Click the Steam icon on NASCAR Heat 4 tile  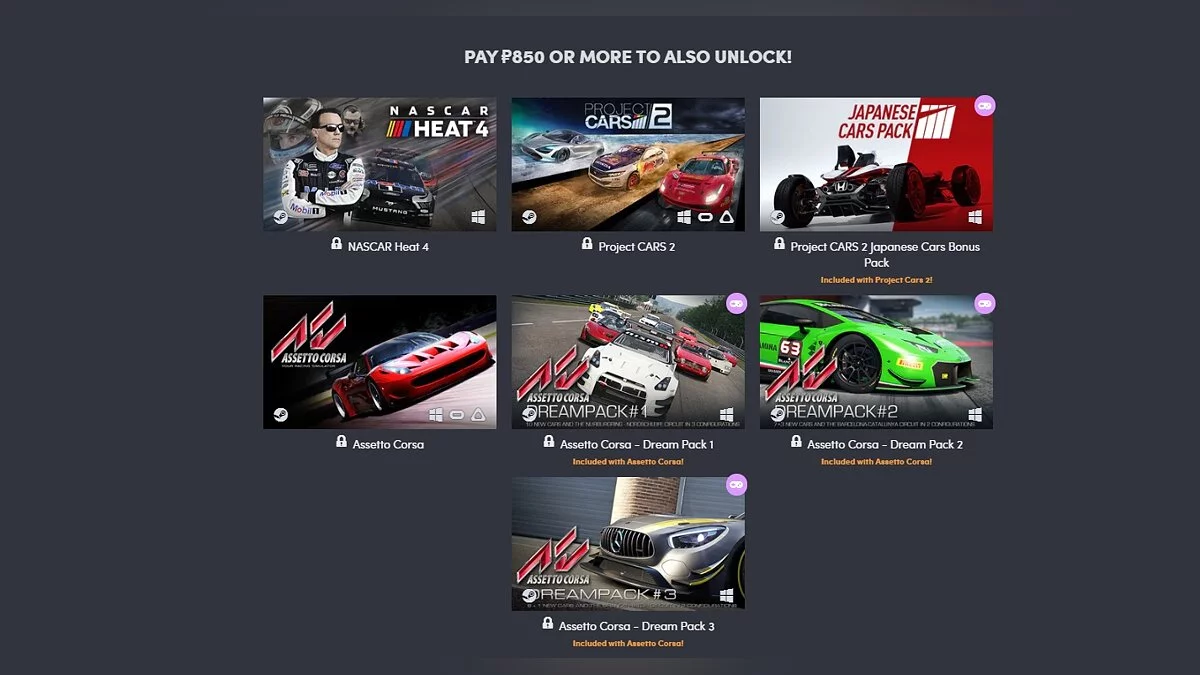pyautogui.click(x=280, y=216)
